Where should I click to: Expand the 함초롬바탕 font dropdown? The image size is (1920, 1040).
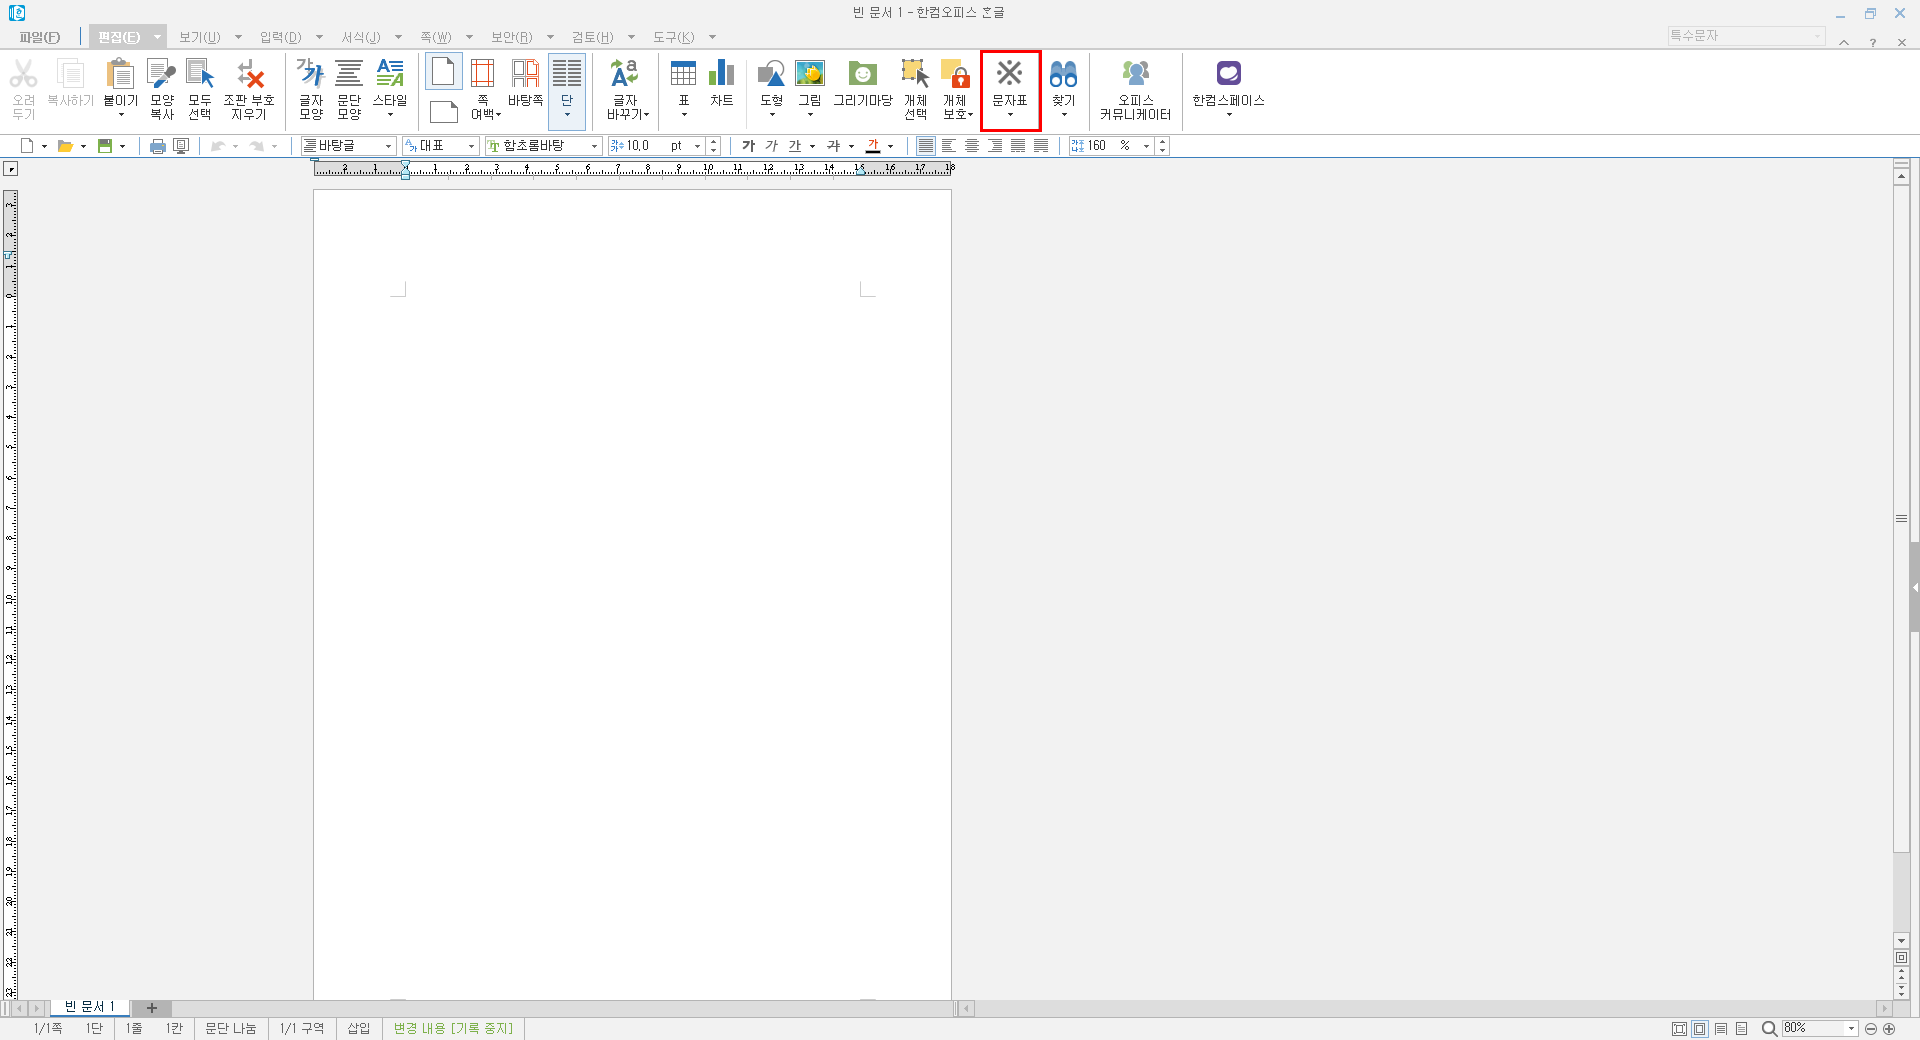[594, 146]
